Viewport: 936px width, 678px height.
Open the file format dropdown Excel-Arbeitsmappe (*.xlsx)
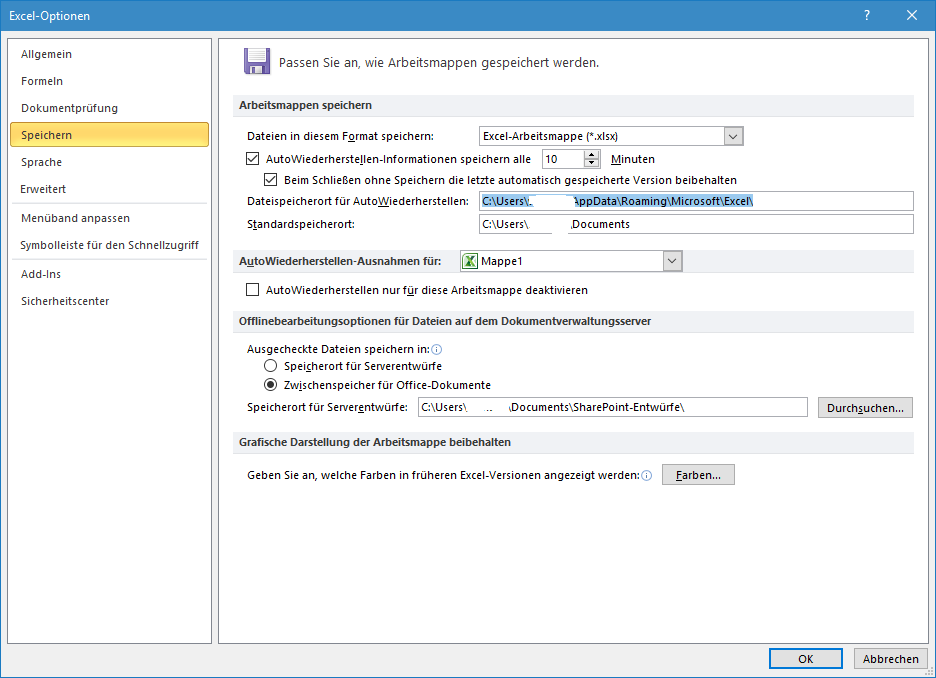point(734,136)
